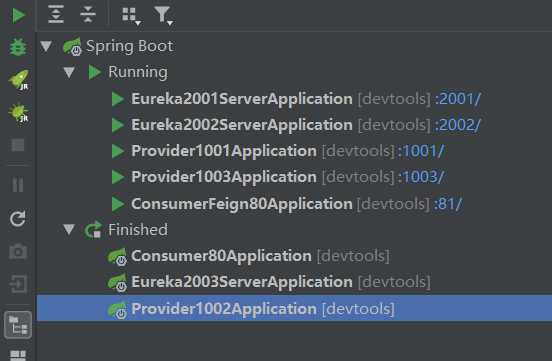Select Provider1003Application in the tree
This screenshot has width=552, height=361.
pyautogui.click(x=224, y=177)
